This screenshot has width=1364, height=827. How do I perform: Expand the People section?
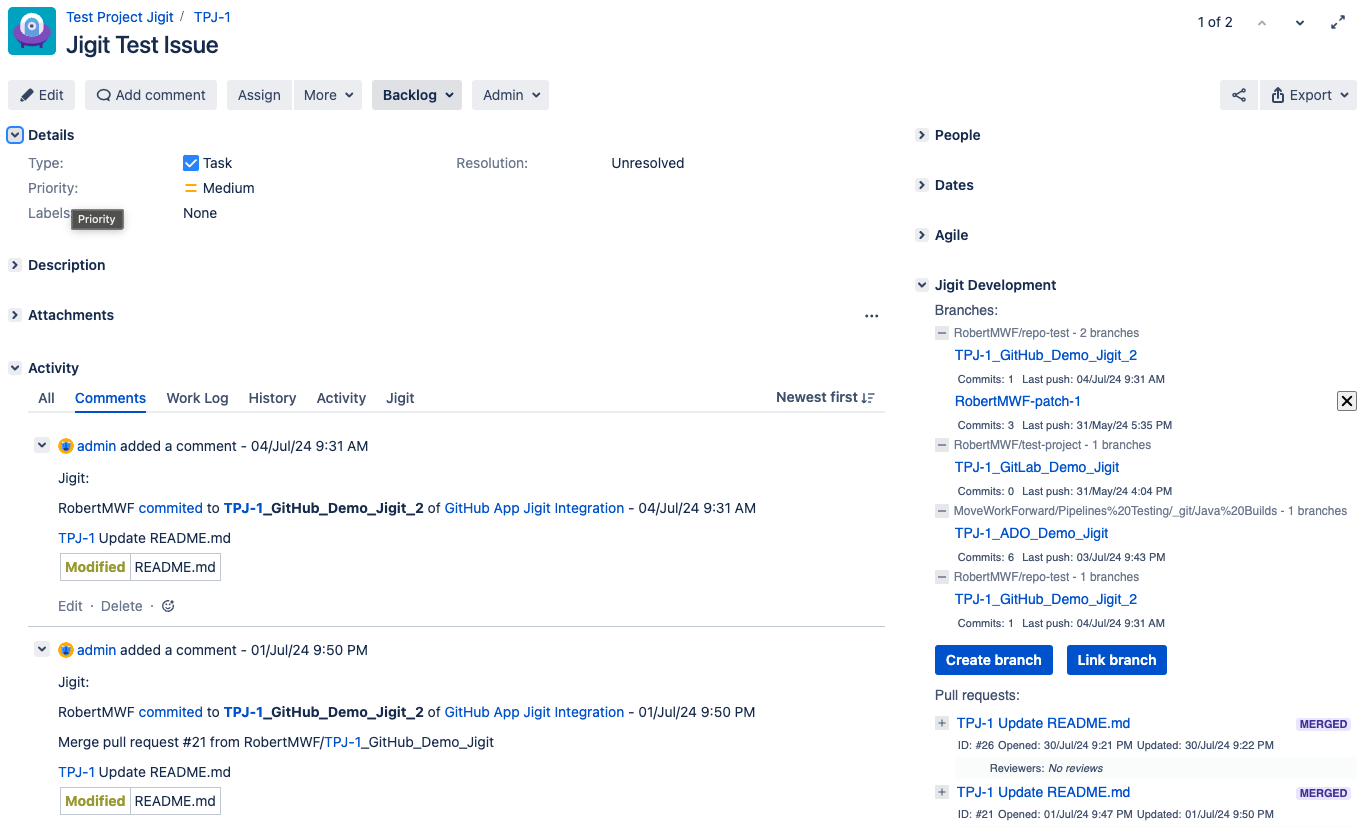pos(922,135)
